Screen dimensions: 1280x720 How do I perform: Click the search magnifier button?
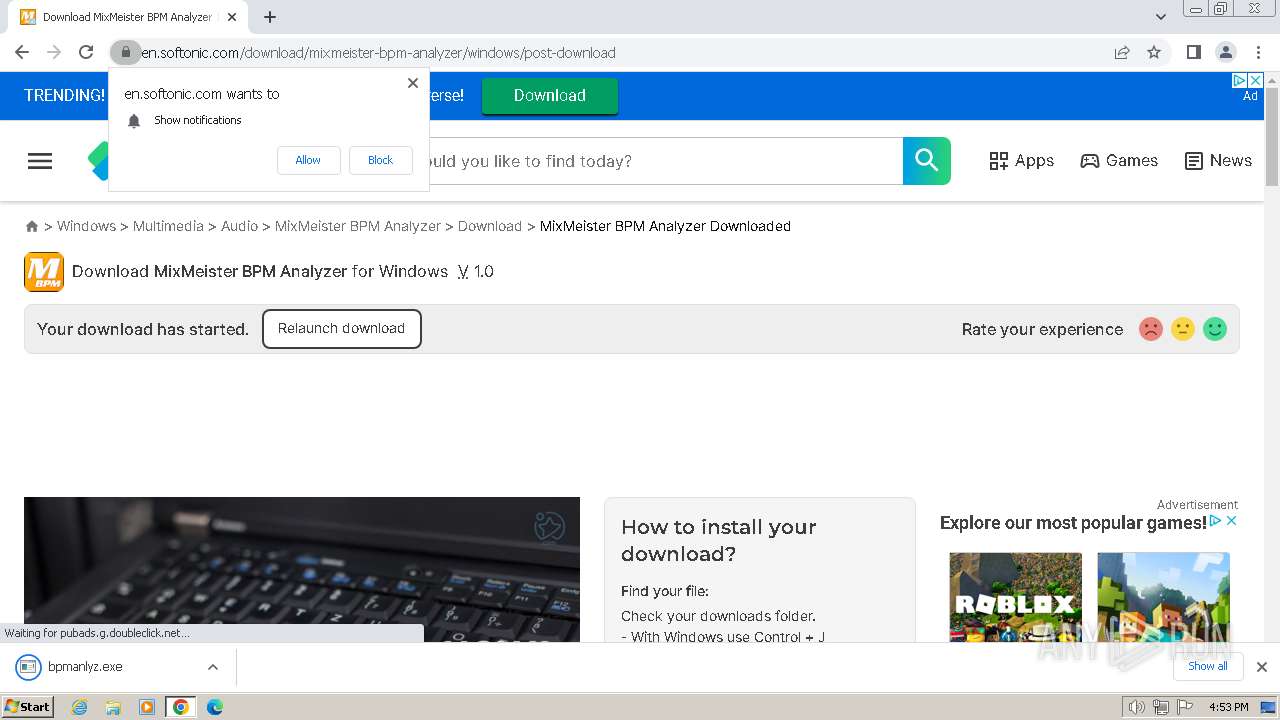coord(927,161)
